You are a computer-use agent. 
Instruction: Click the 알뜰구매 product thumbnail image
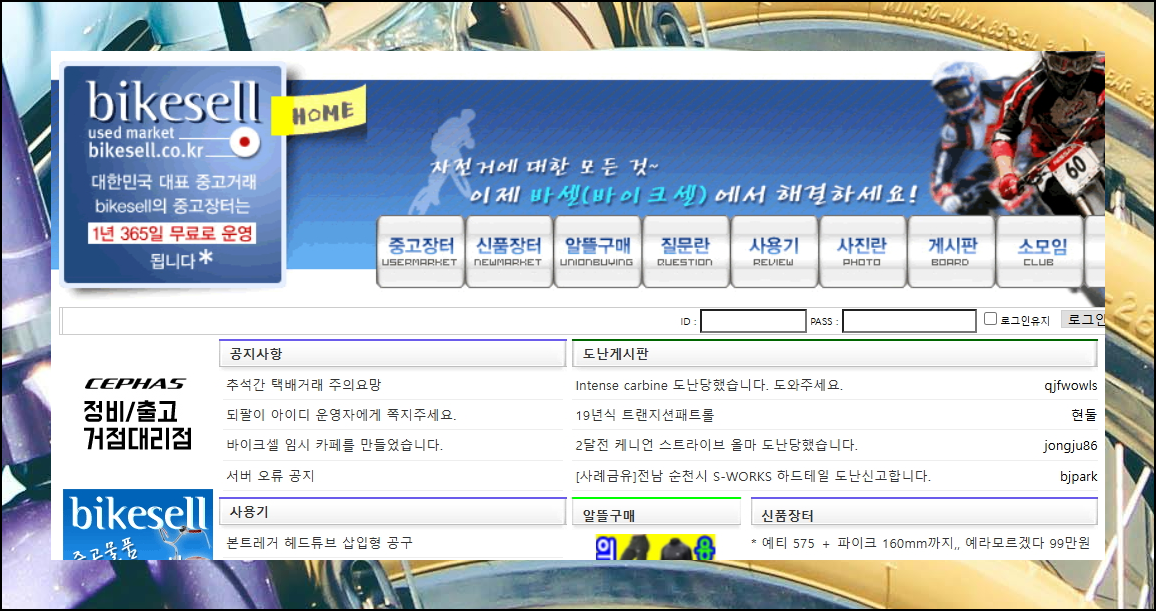click(x=655, y=547)
